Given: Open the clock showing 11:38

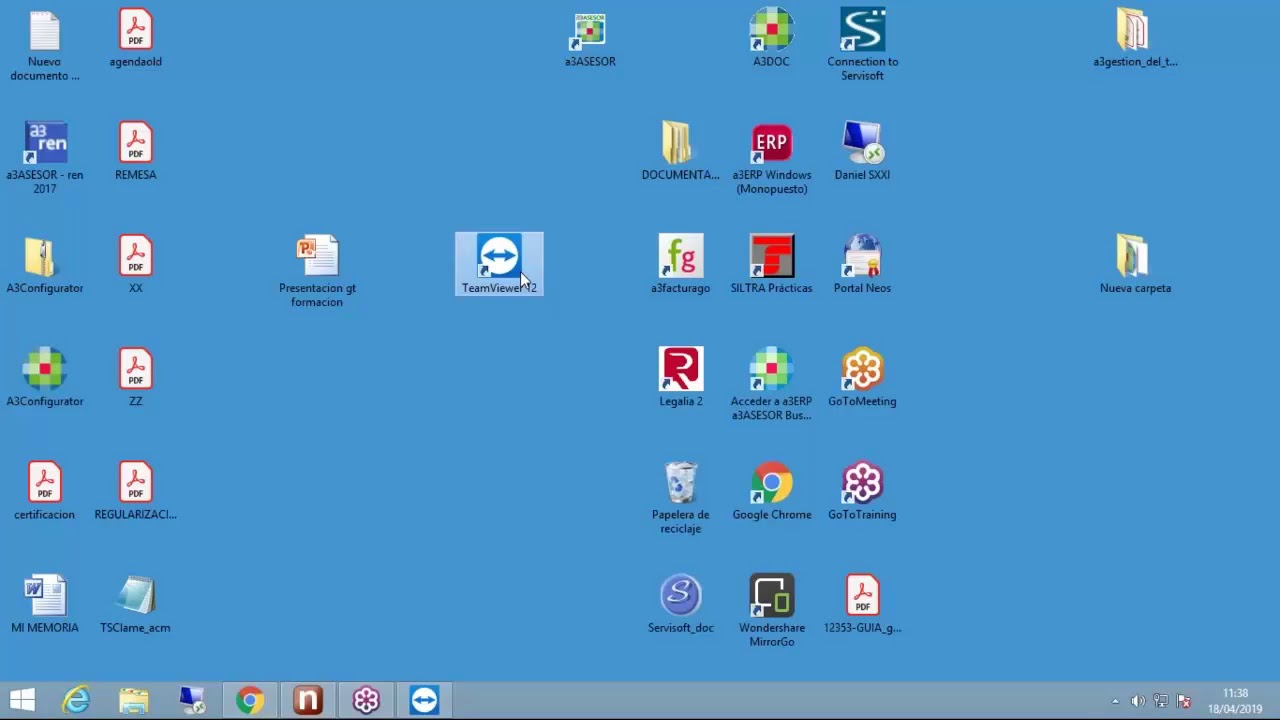Looking at the screenshot, I should pos(1235,701).
